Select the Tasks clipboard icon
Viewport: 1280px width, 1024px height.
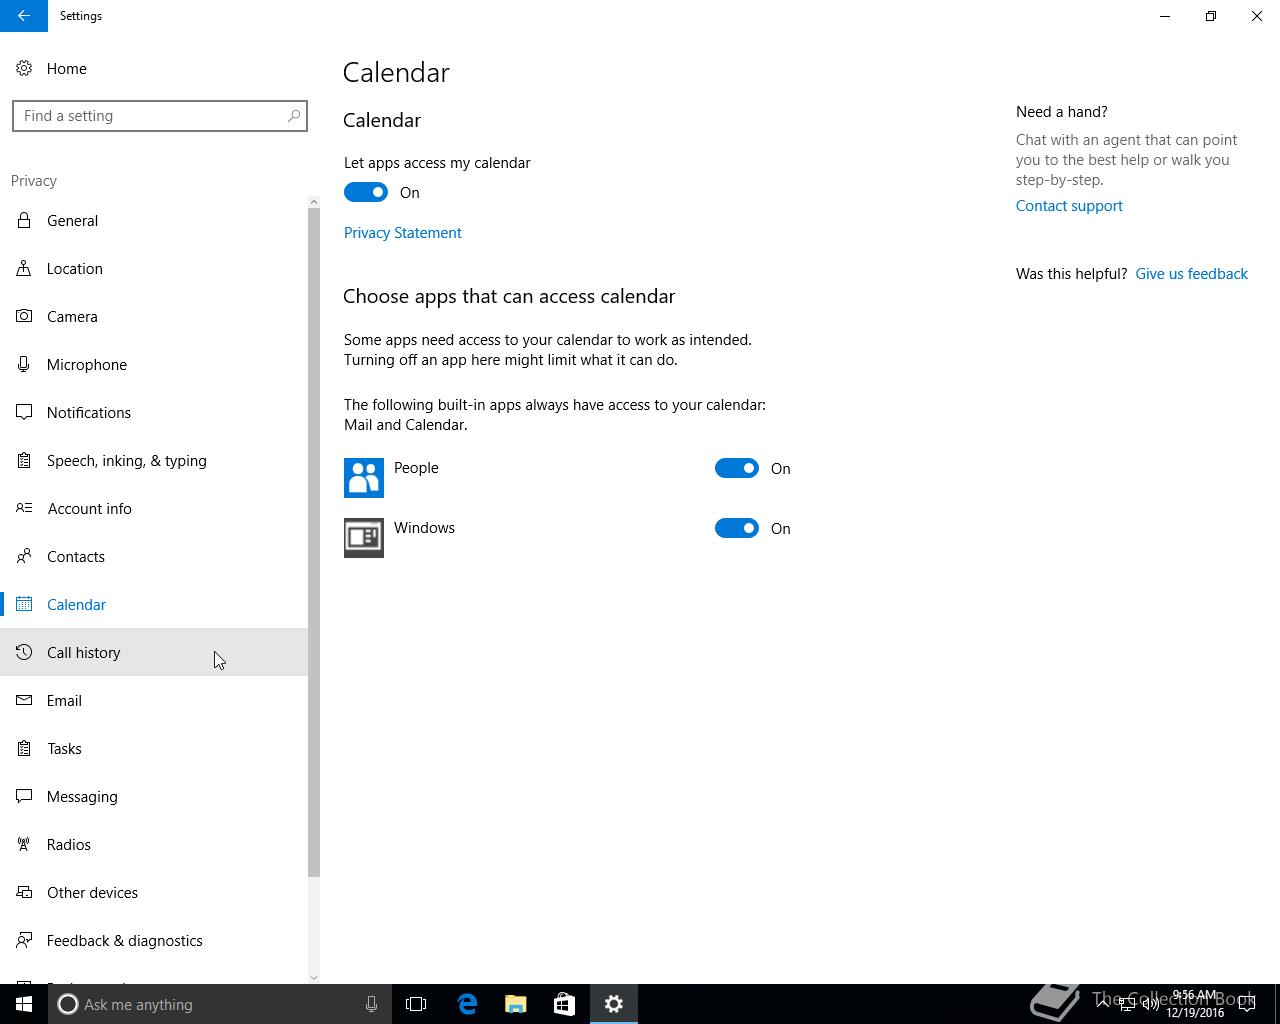(24, 748)
